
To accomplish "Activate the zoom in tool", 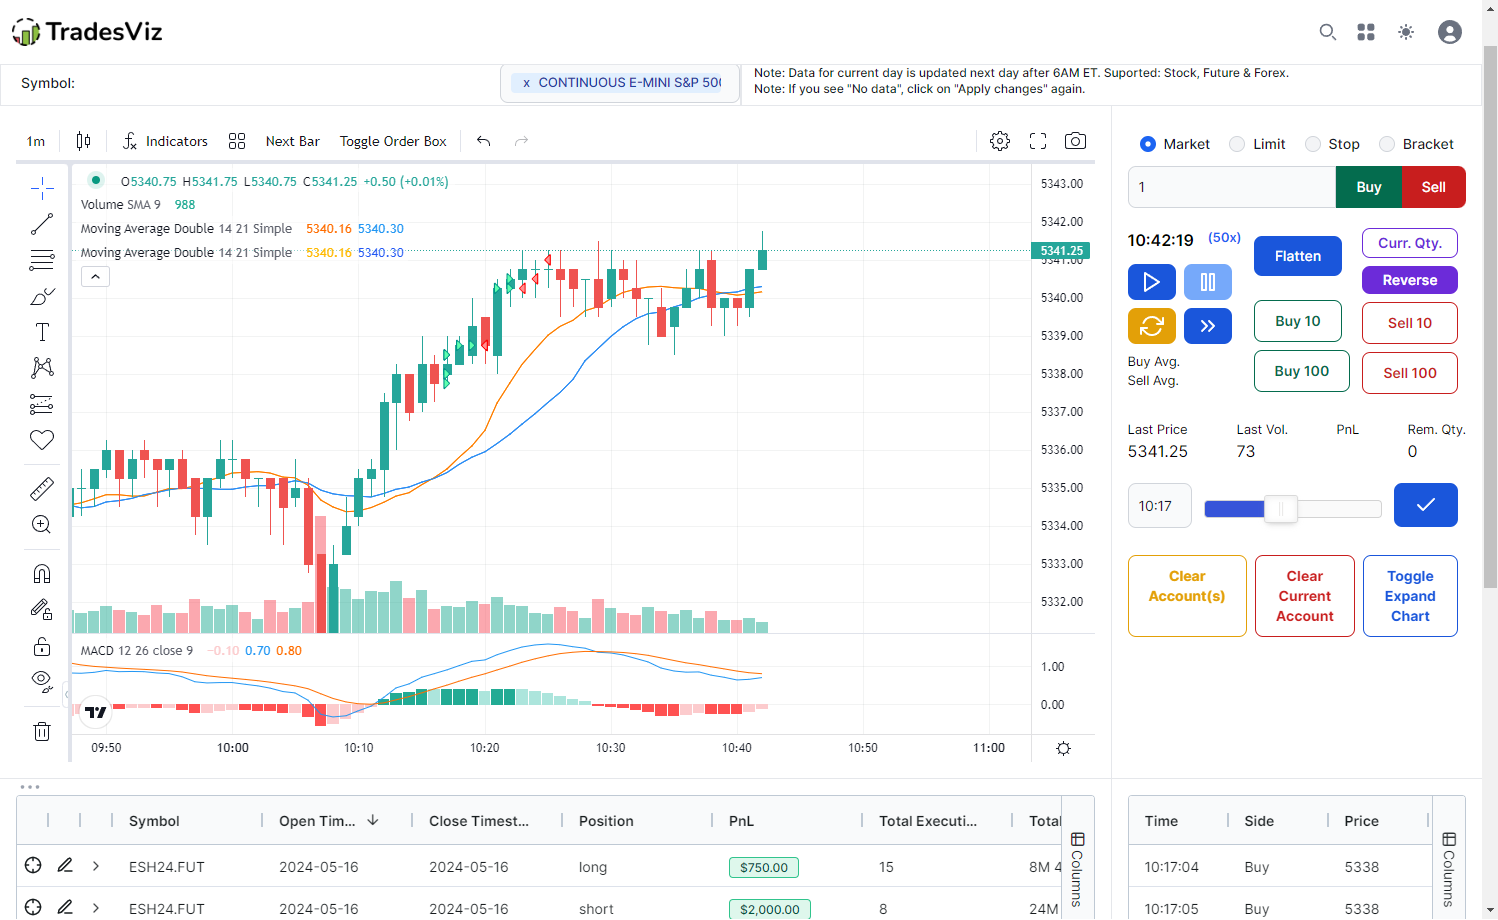I will (42, 525).
